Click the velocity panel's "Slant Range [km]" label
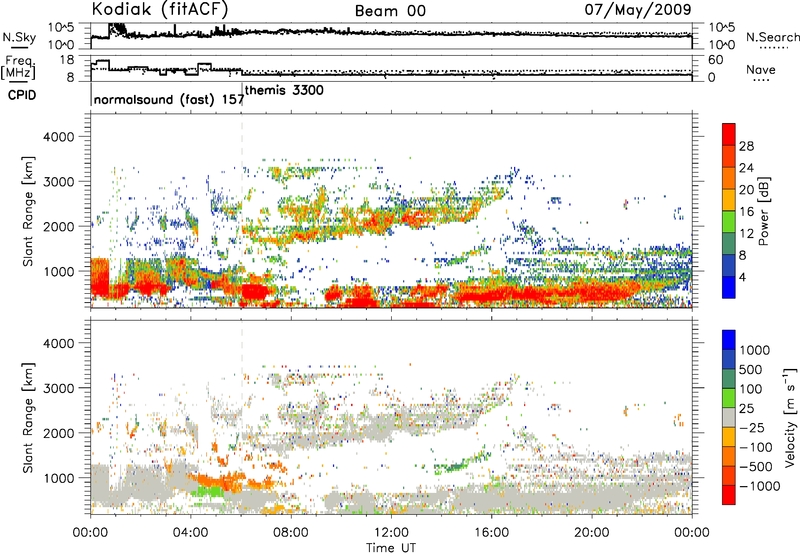800x554 pixels. click(x=29, y=417)
